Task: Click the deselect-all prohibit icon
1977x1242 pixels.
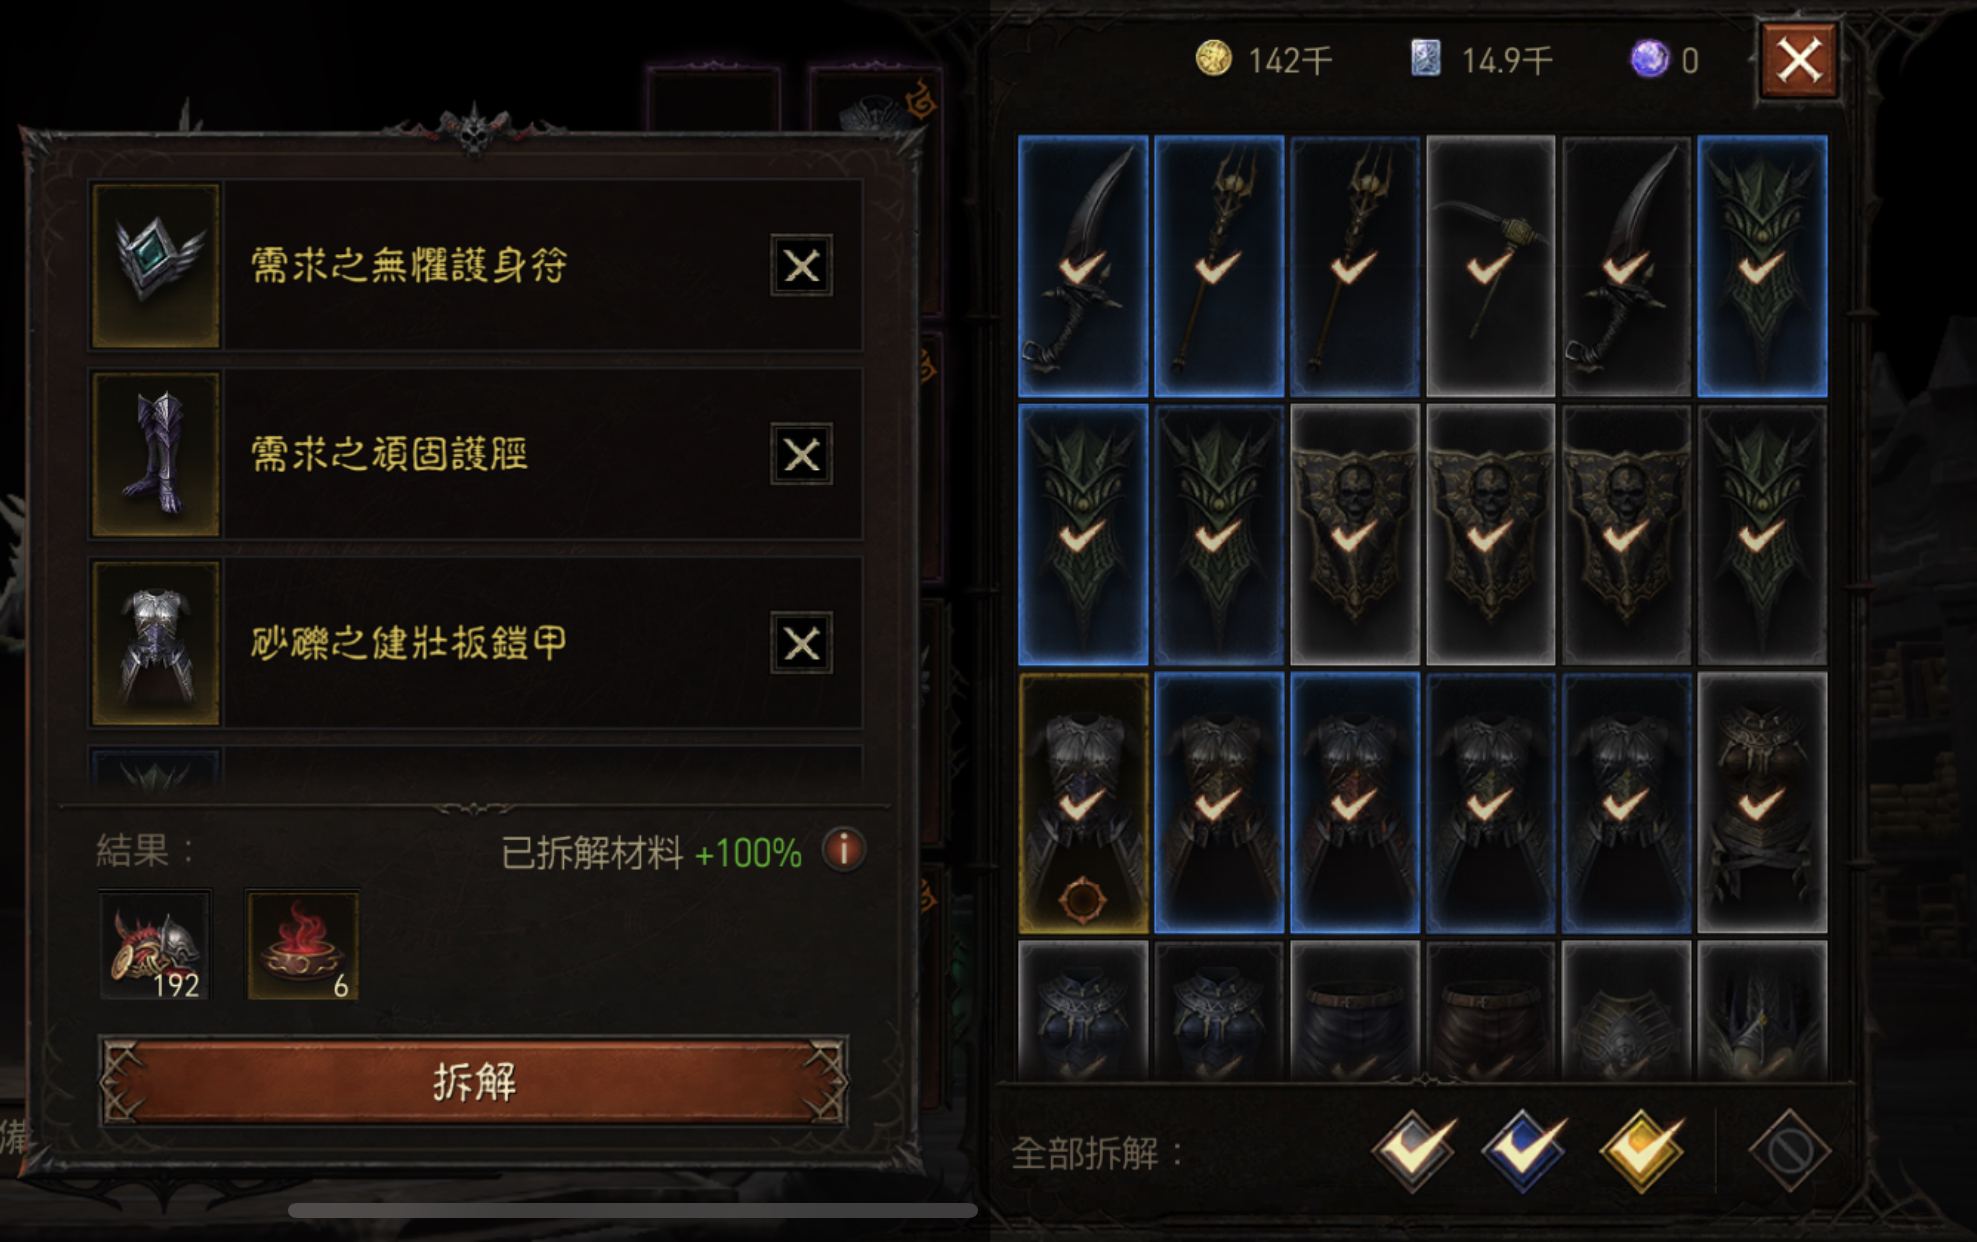Action: 1789,1151
